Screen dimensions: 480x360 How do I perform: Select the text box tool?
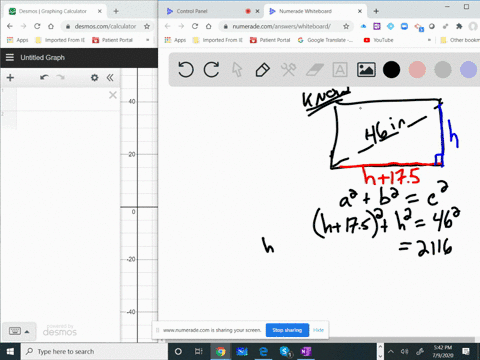(340, 70)
